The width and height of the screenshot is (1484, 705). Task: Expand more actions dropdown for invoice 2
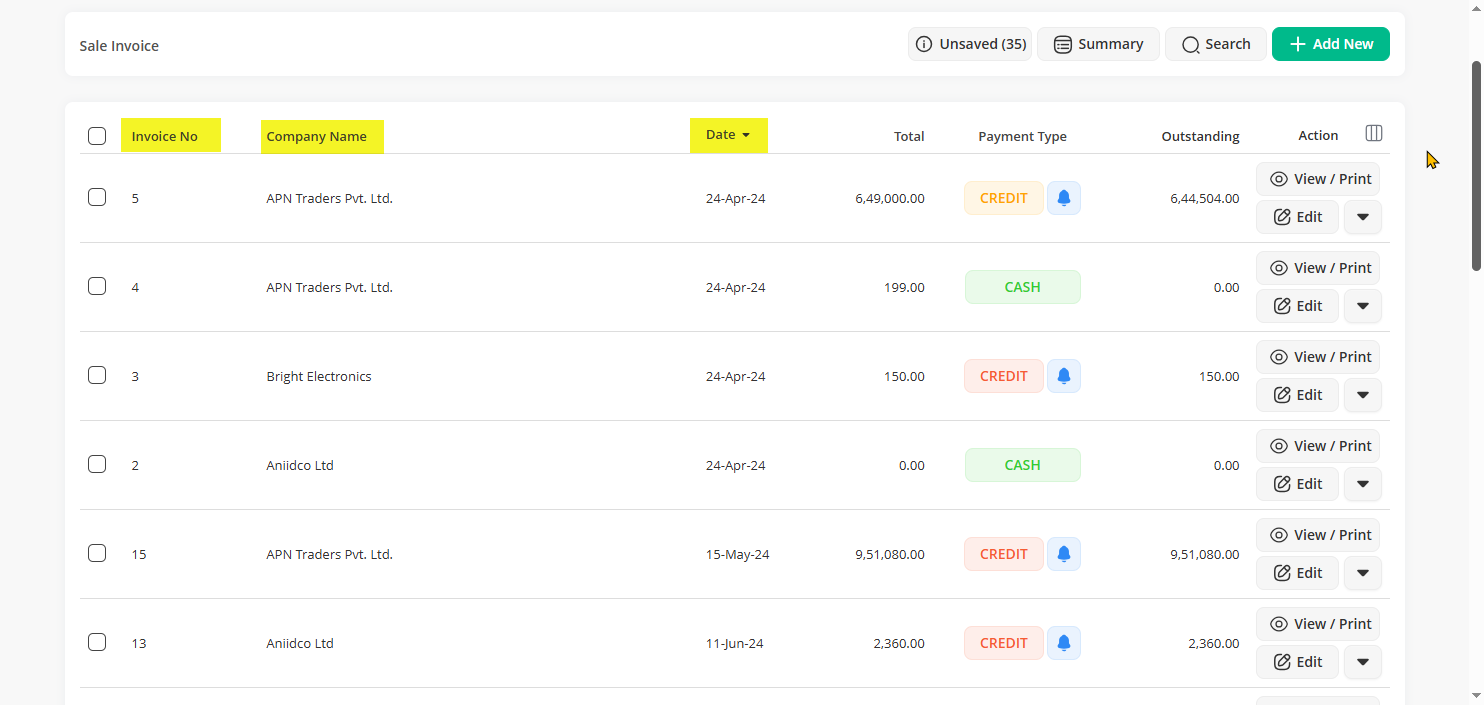(x=1362, y=484)
